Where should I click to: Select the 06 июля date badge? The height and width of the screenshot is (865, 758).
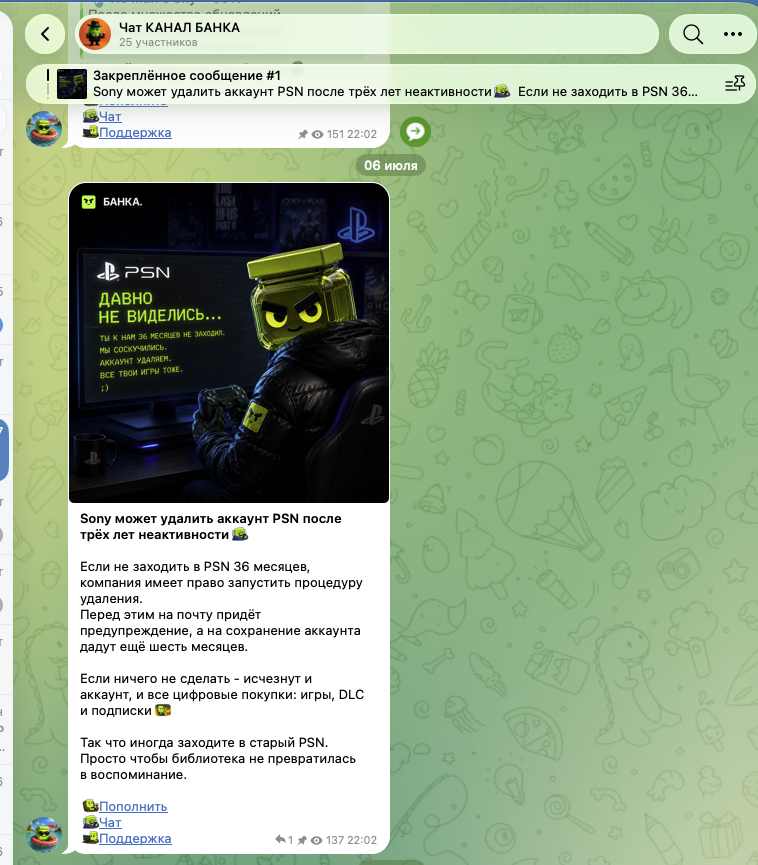click(391, 165)
